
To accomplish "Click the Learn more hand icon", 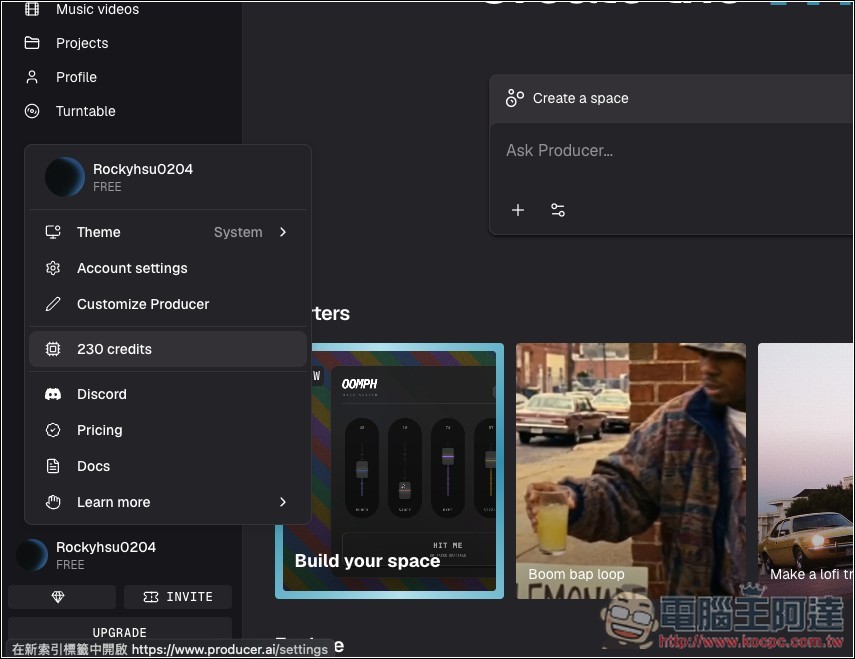I will (53, 502).
